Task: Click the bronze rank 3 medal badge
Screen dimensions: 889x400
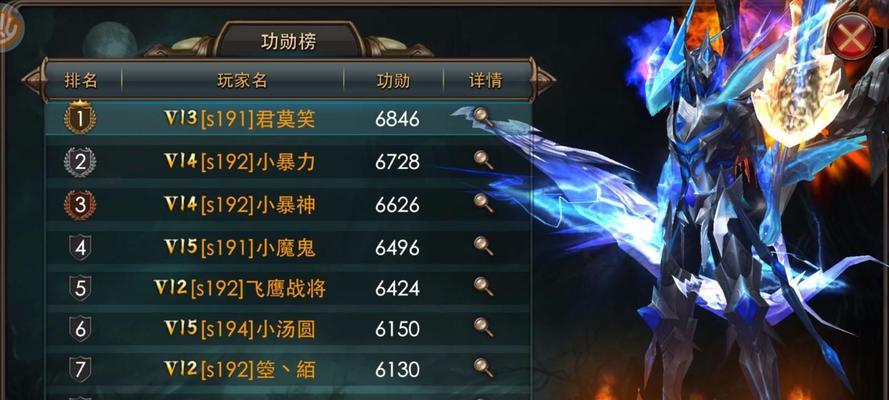Action: point(80,205)
